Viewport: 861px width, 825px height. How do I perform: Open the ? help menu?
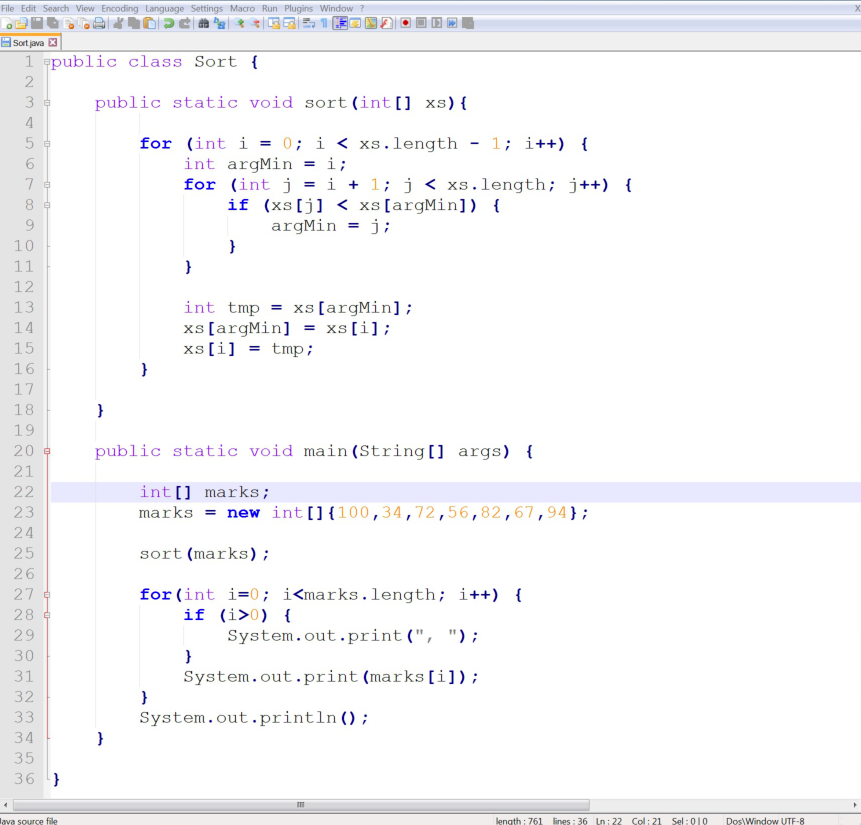(x=362, y=8)
